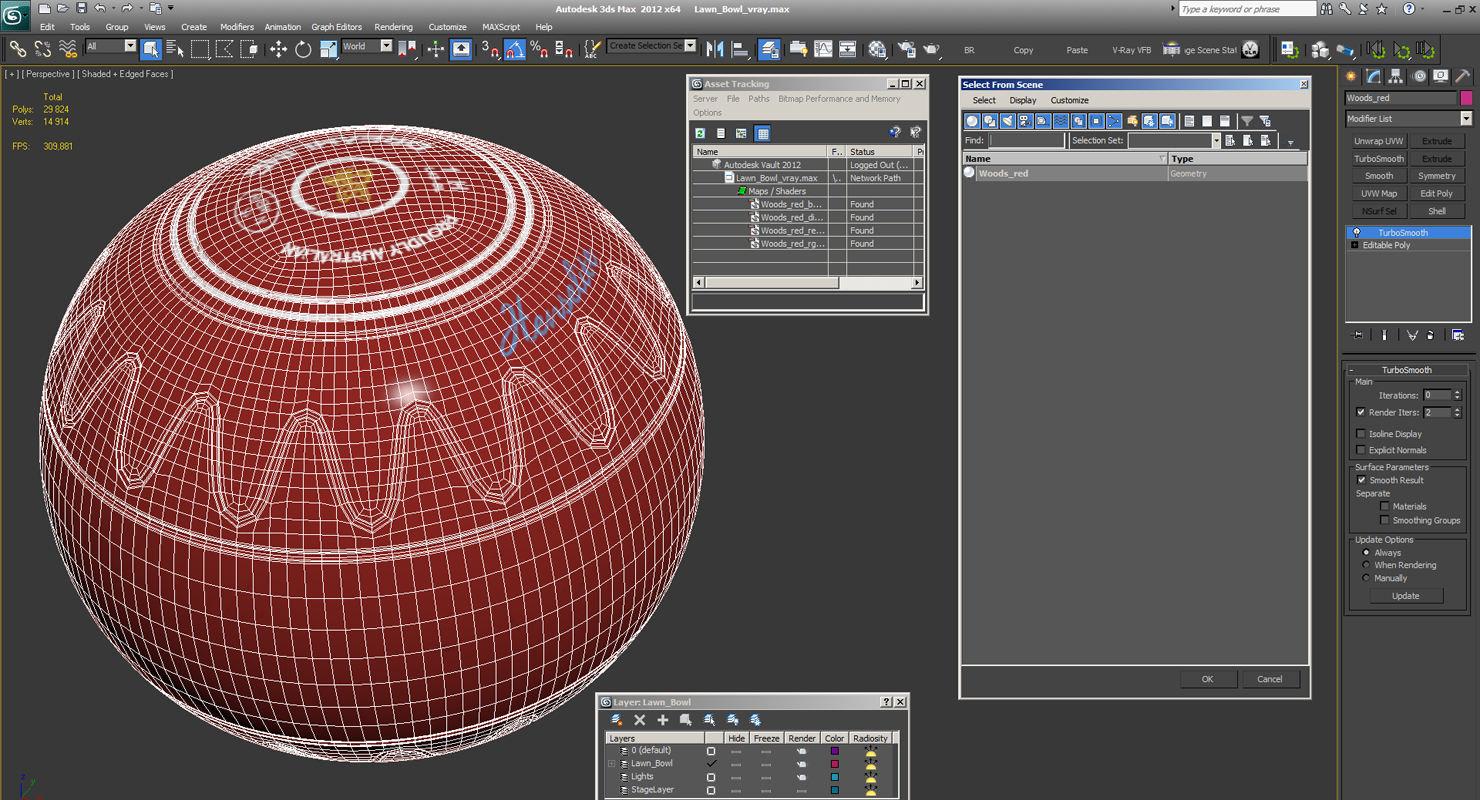Toggle the Smooth Result checkbox
This screenshot has height=800, width=1480.
(x=1361, y=480)
